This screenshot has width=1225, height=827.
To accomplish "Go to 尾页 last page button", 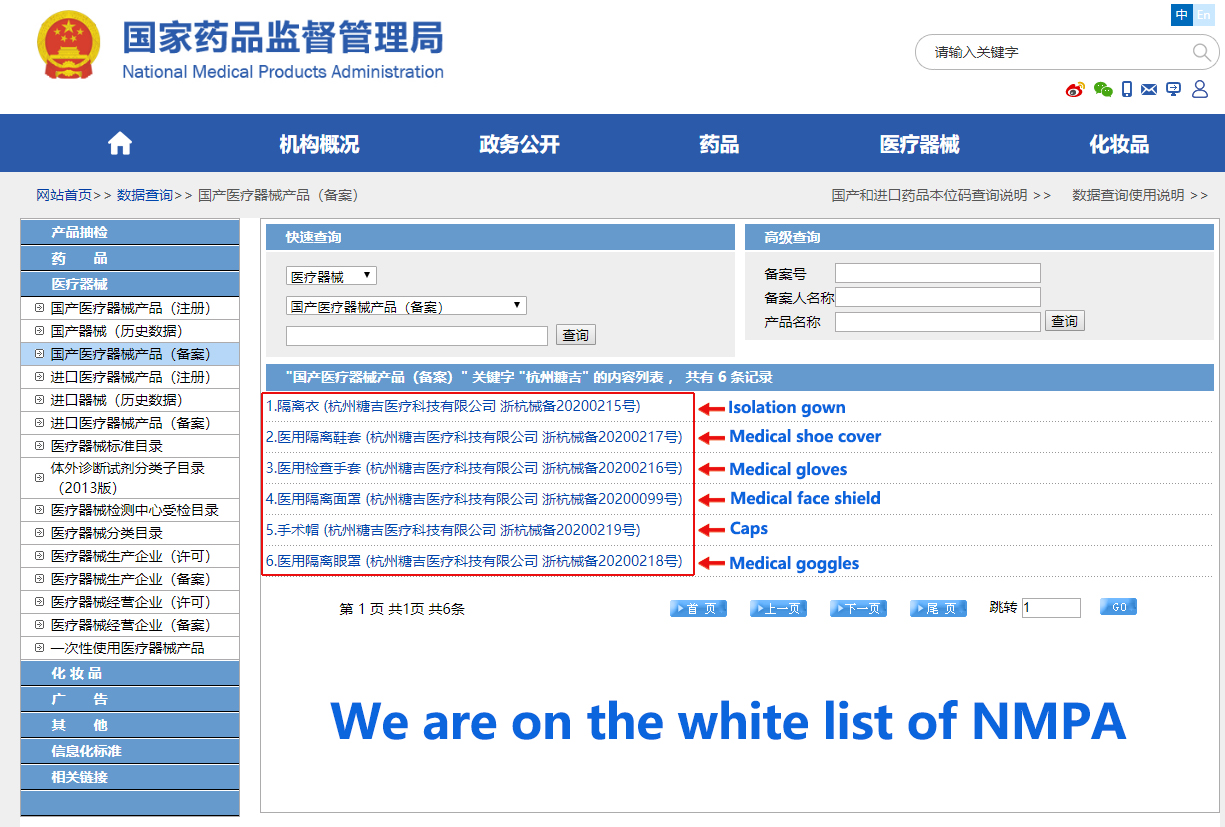I will tap(938, 608).
